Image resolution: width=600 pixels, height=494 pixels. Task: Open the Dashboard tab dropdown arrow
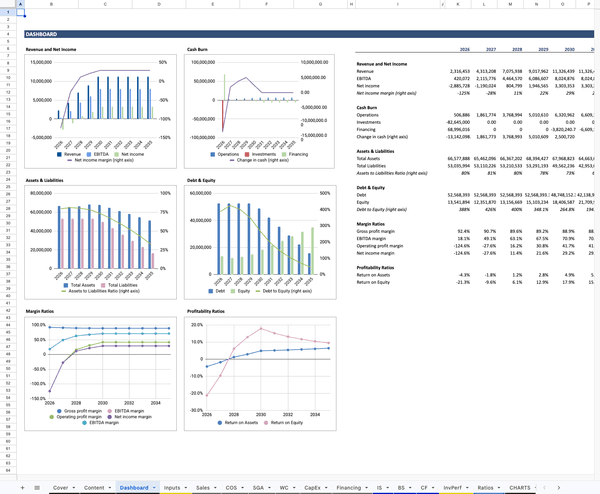[x=154, y=487]
